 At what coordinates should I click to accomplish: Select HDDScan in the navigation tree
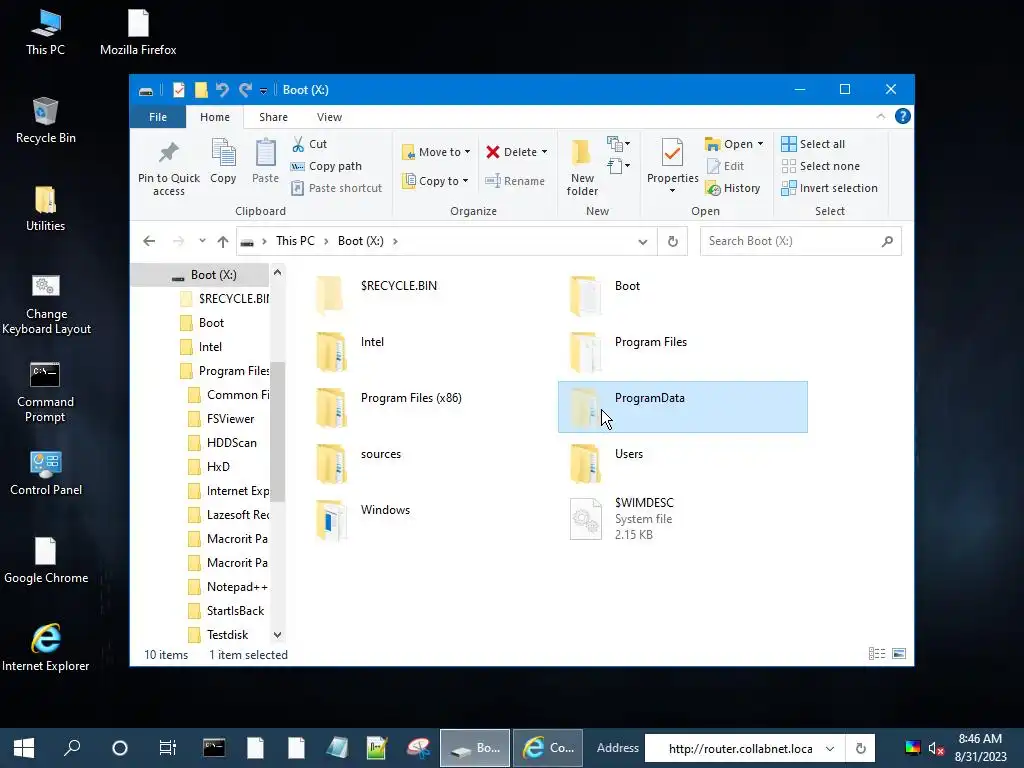[231, 443]
